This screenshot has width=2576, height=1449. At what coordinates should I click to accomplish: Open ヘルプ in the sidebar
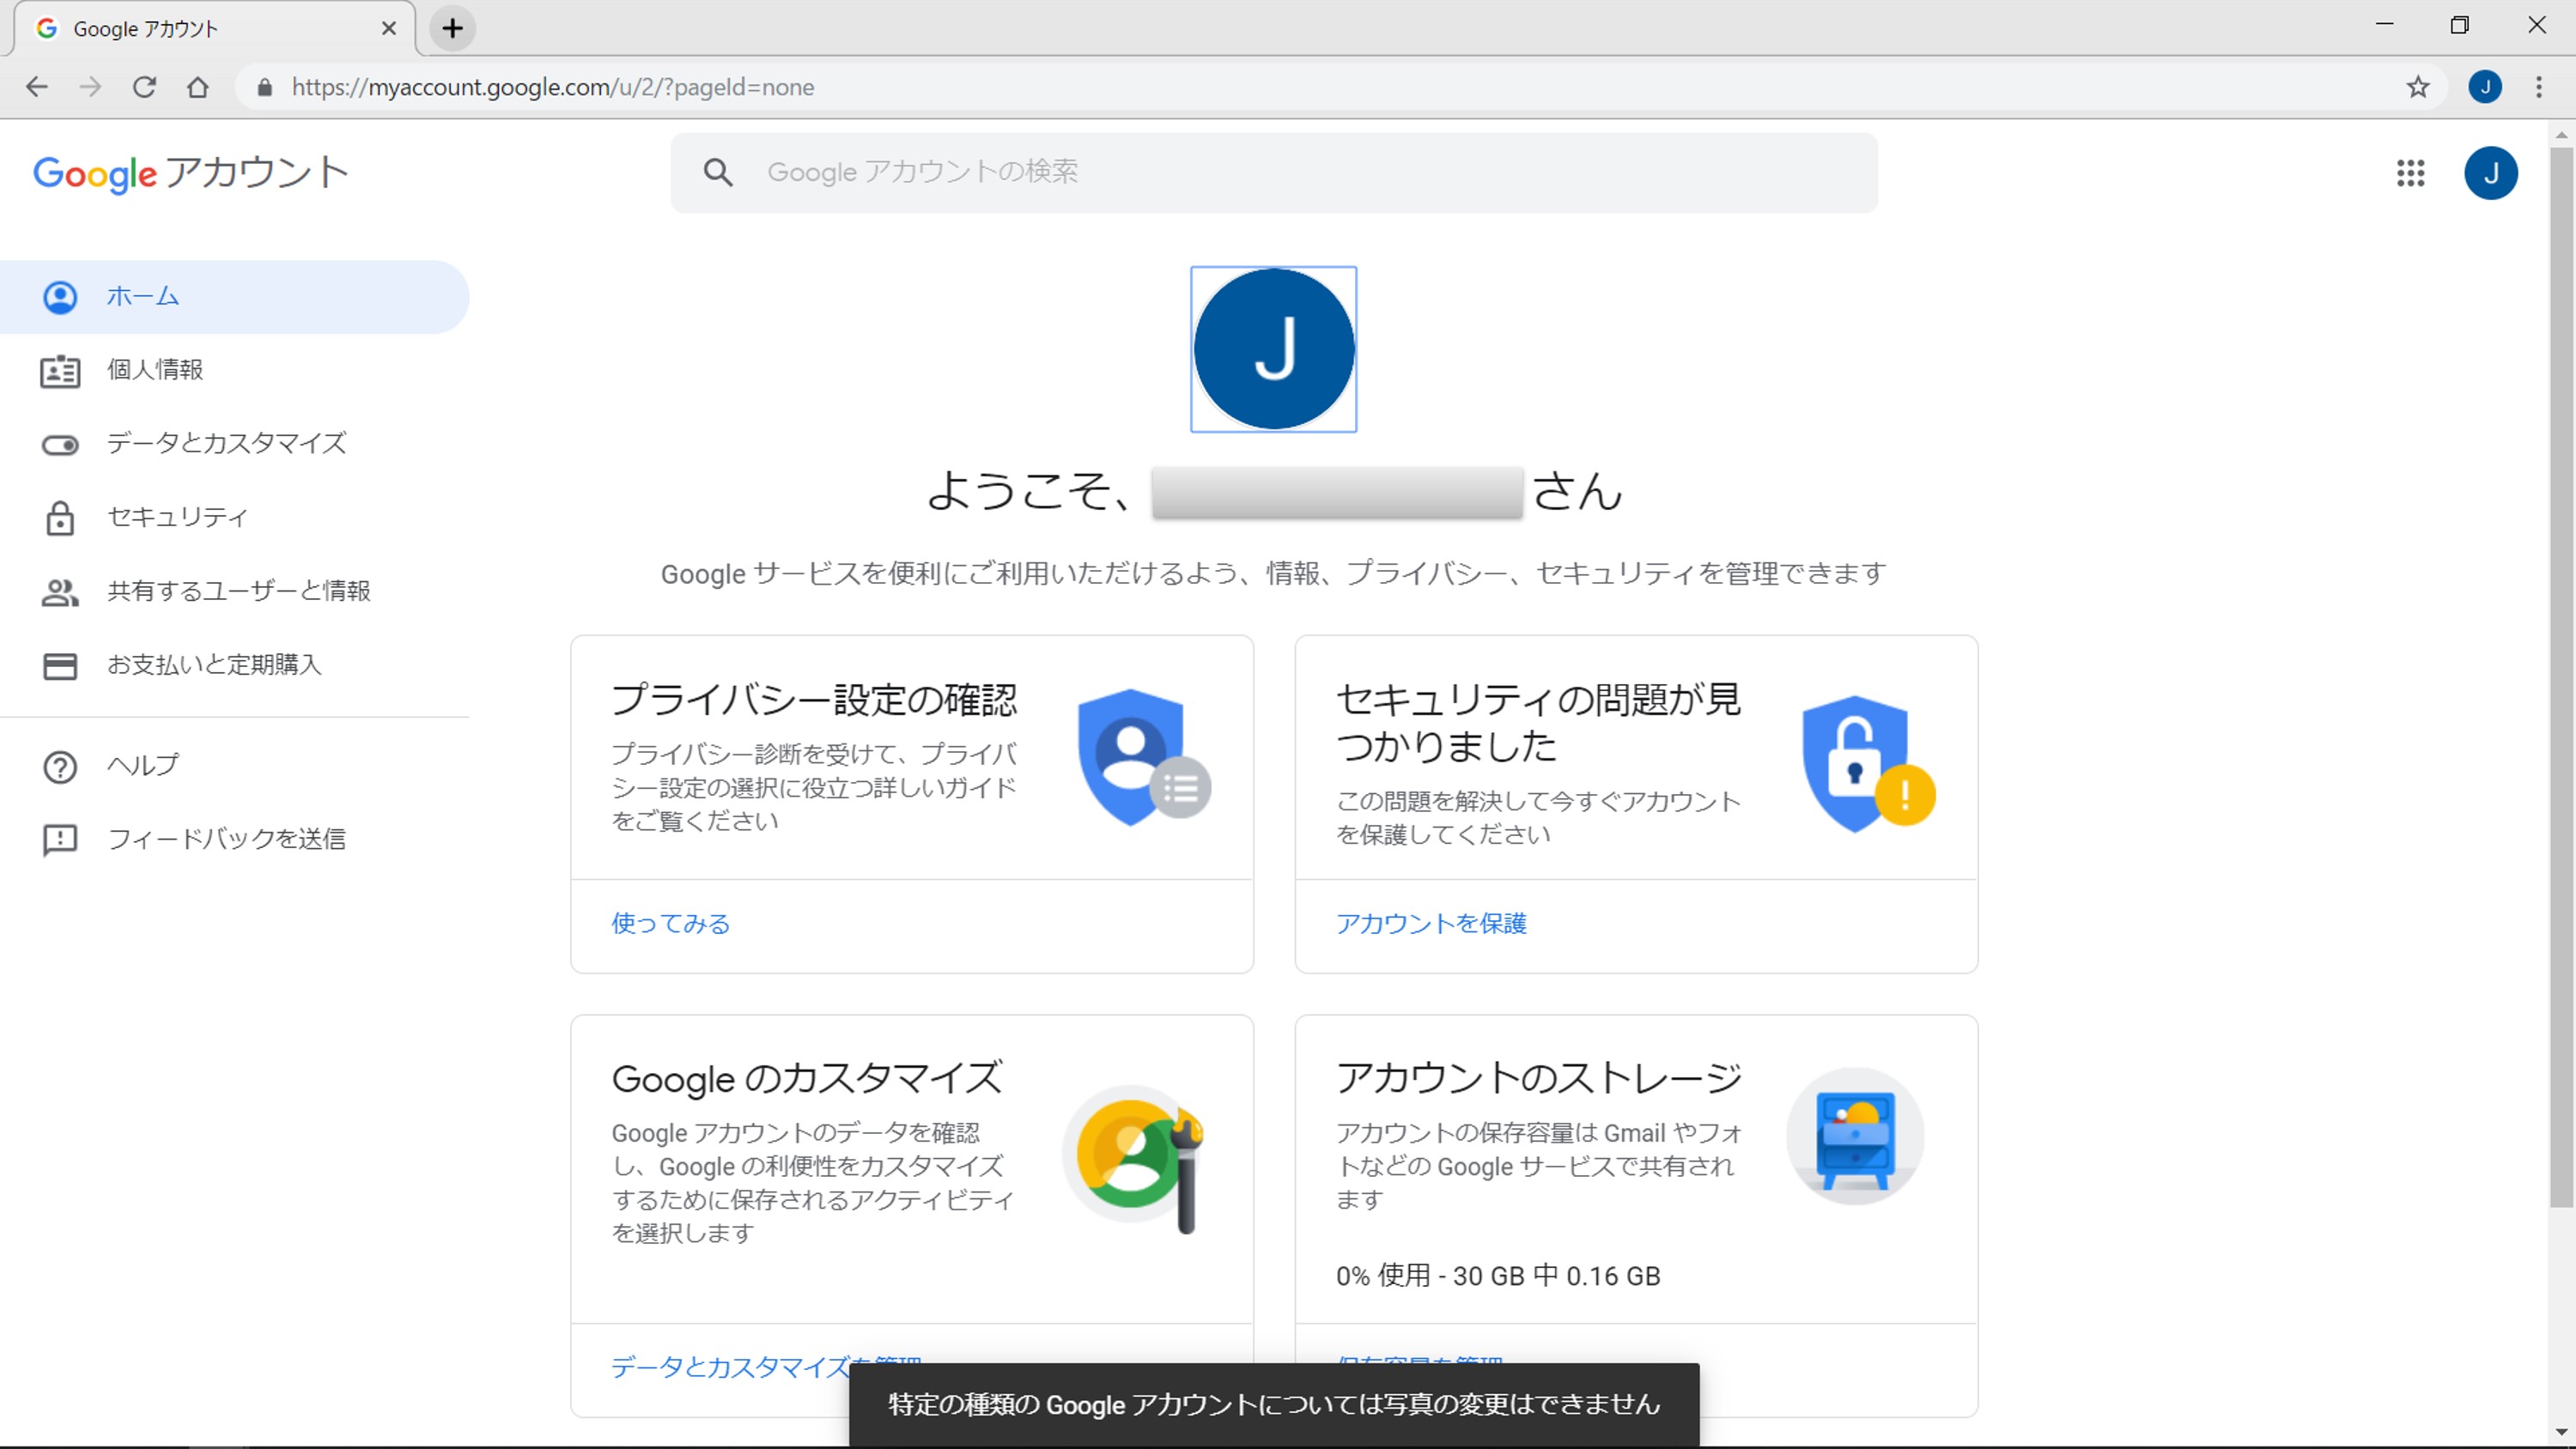click(234, 766)
